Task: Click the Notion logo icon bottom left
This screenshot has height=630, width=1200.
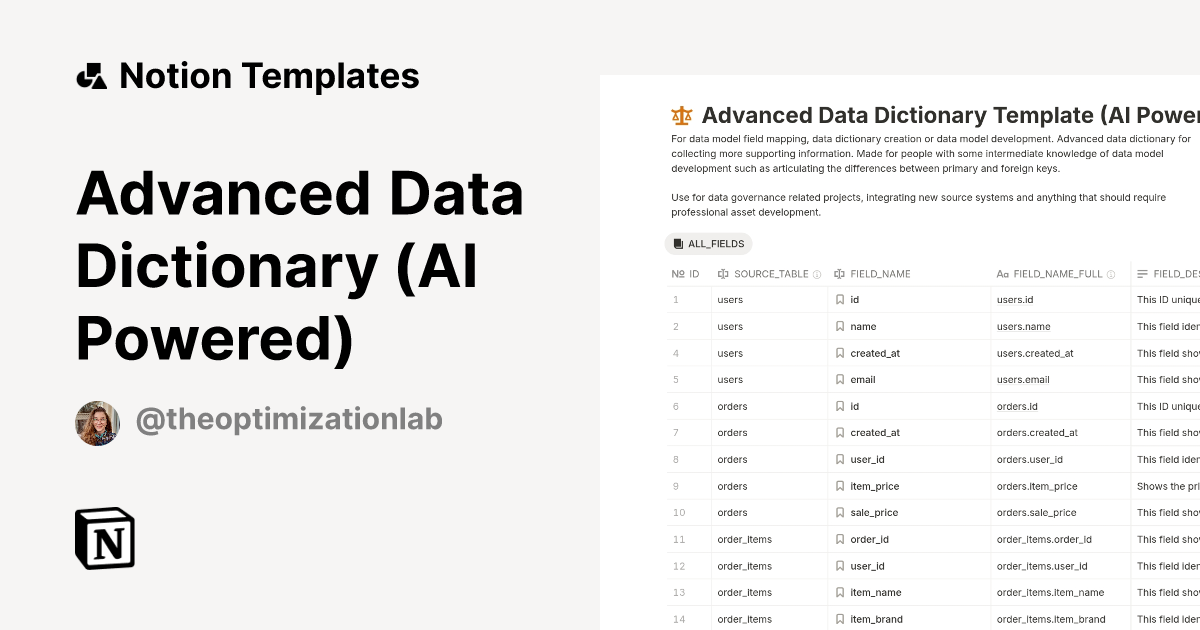Action: point(105,539)
